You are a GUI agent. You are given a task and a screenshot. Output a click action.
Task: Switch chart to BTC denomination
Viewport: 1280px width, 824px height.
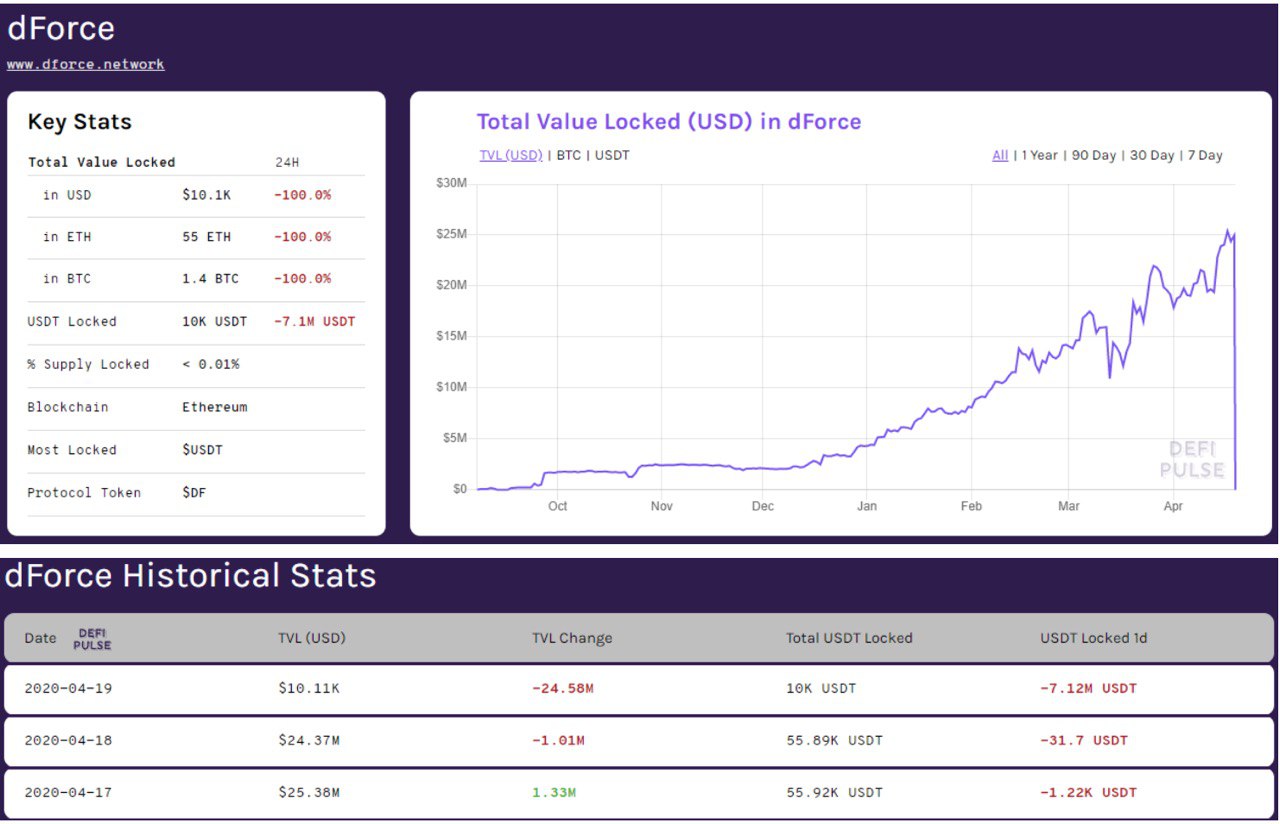pyautogui.click(x=569, y=155)
